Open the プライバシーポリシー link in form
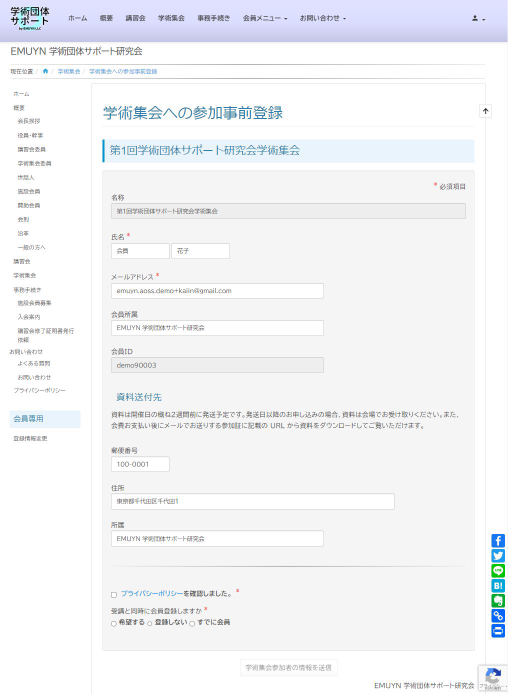The height and width of the screenshot is (694, 508). click(152, 594)
